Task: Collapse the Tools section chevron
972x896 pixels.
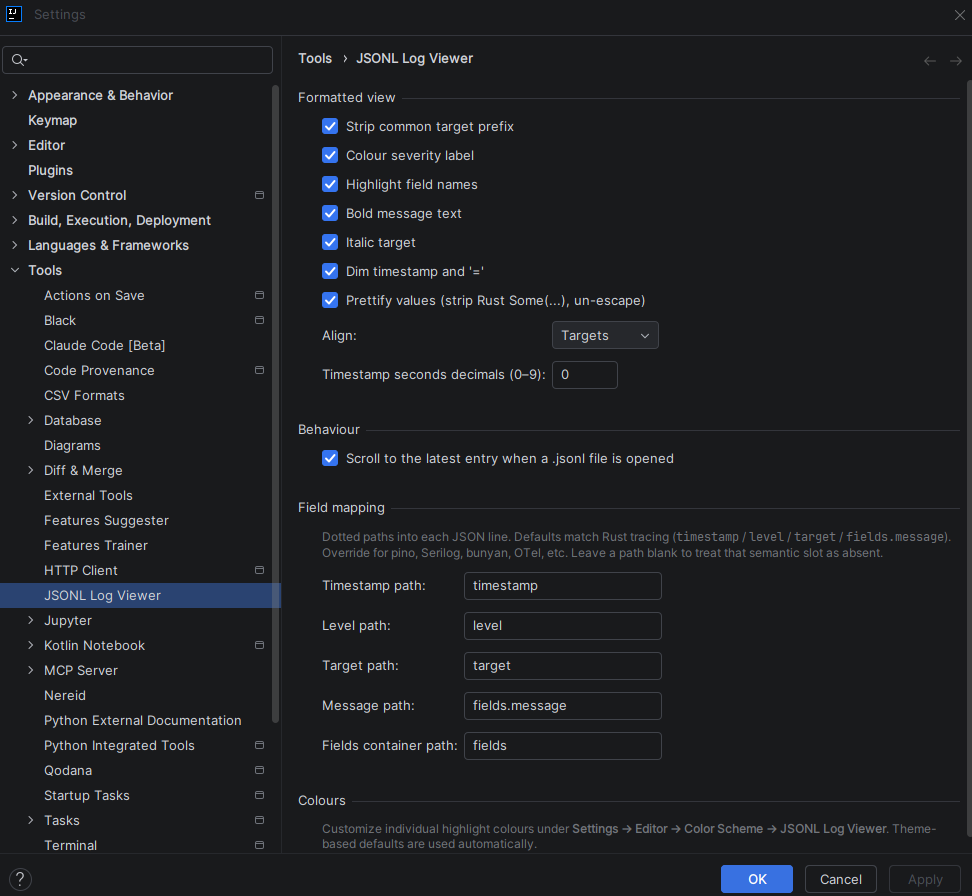Action: tap(15, 271)
